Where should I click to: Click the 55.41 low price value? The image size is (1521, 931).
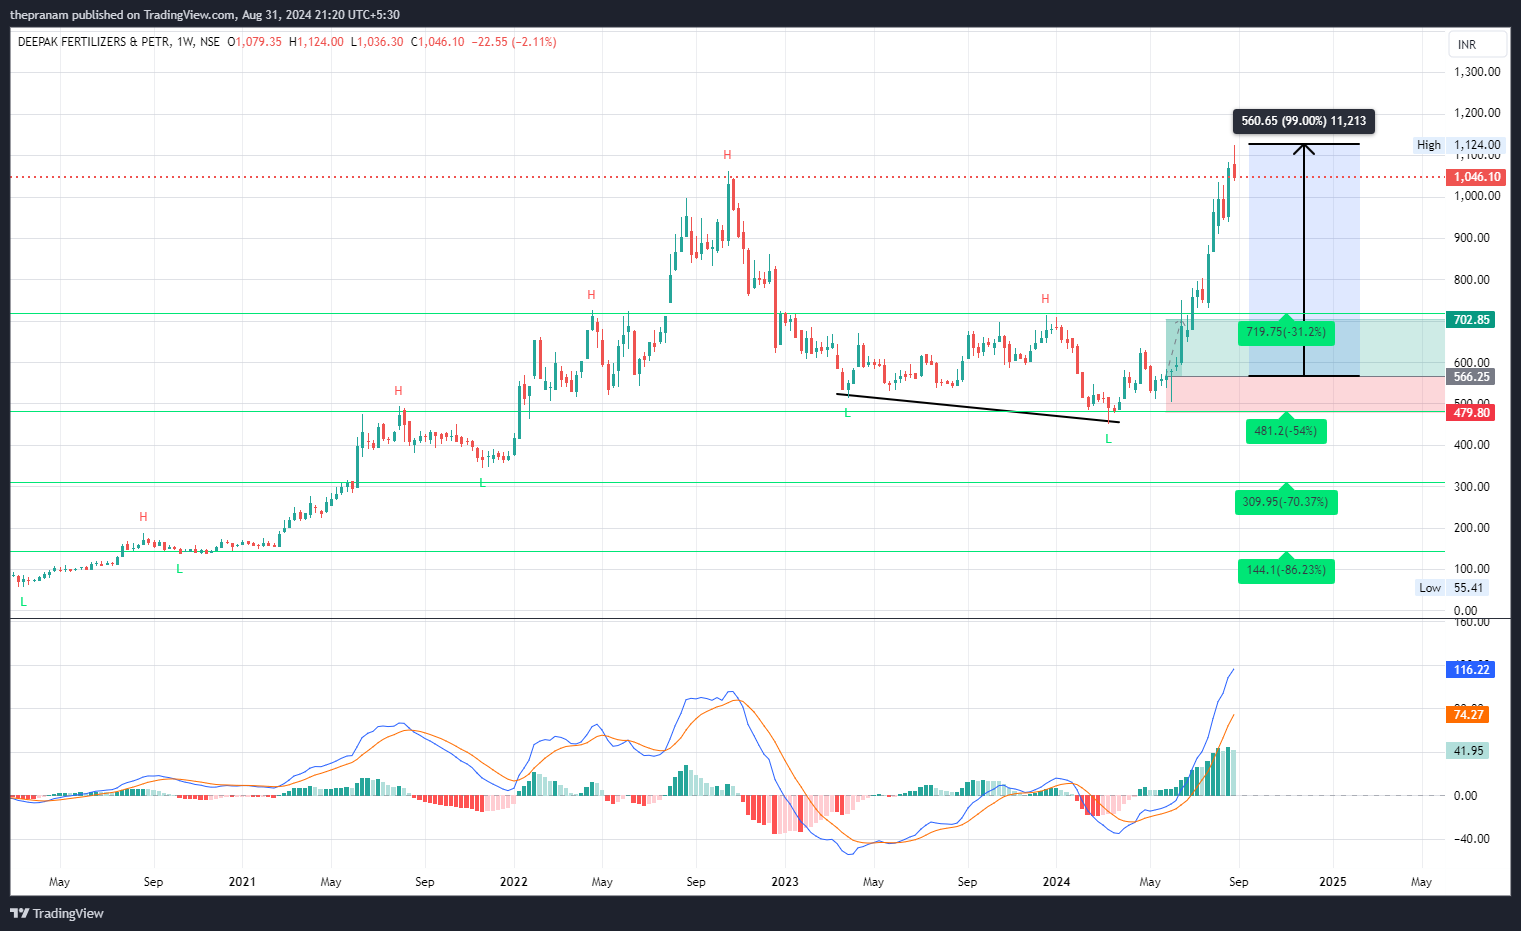coord(1469,588)
